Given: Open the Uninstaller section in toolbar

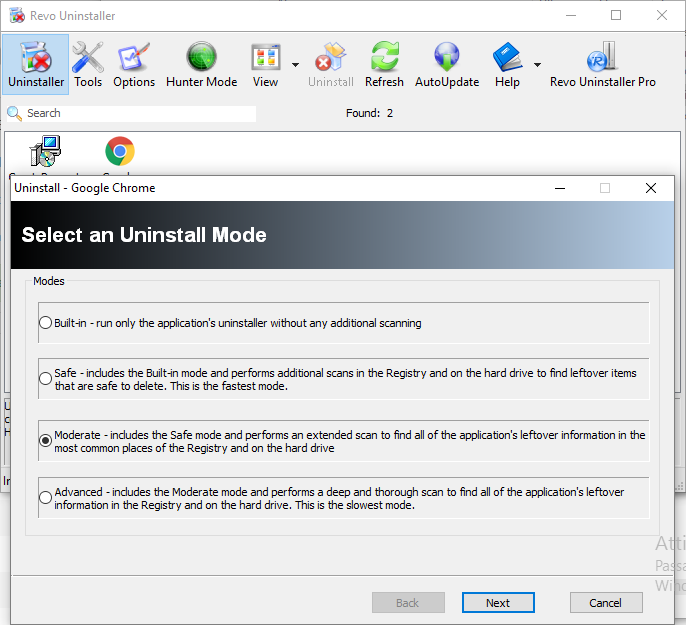Looking at the screenshot, I should 36,64.
